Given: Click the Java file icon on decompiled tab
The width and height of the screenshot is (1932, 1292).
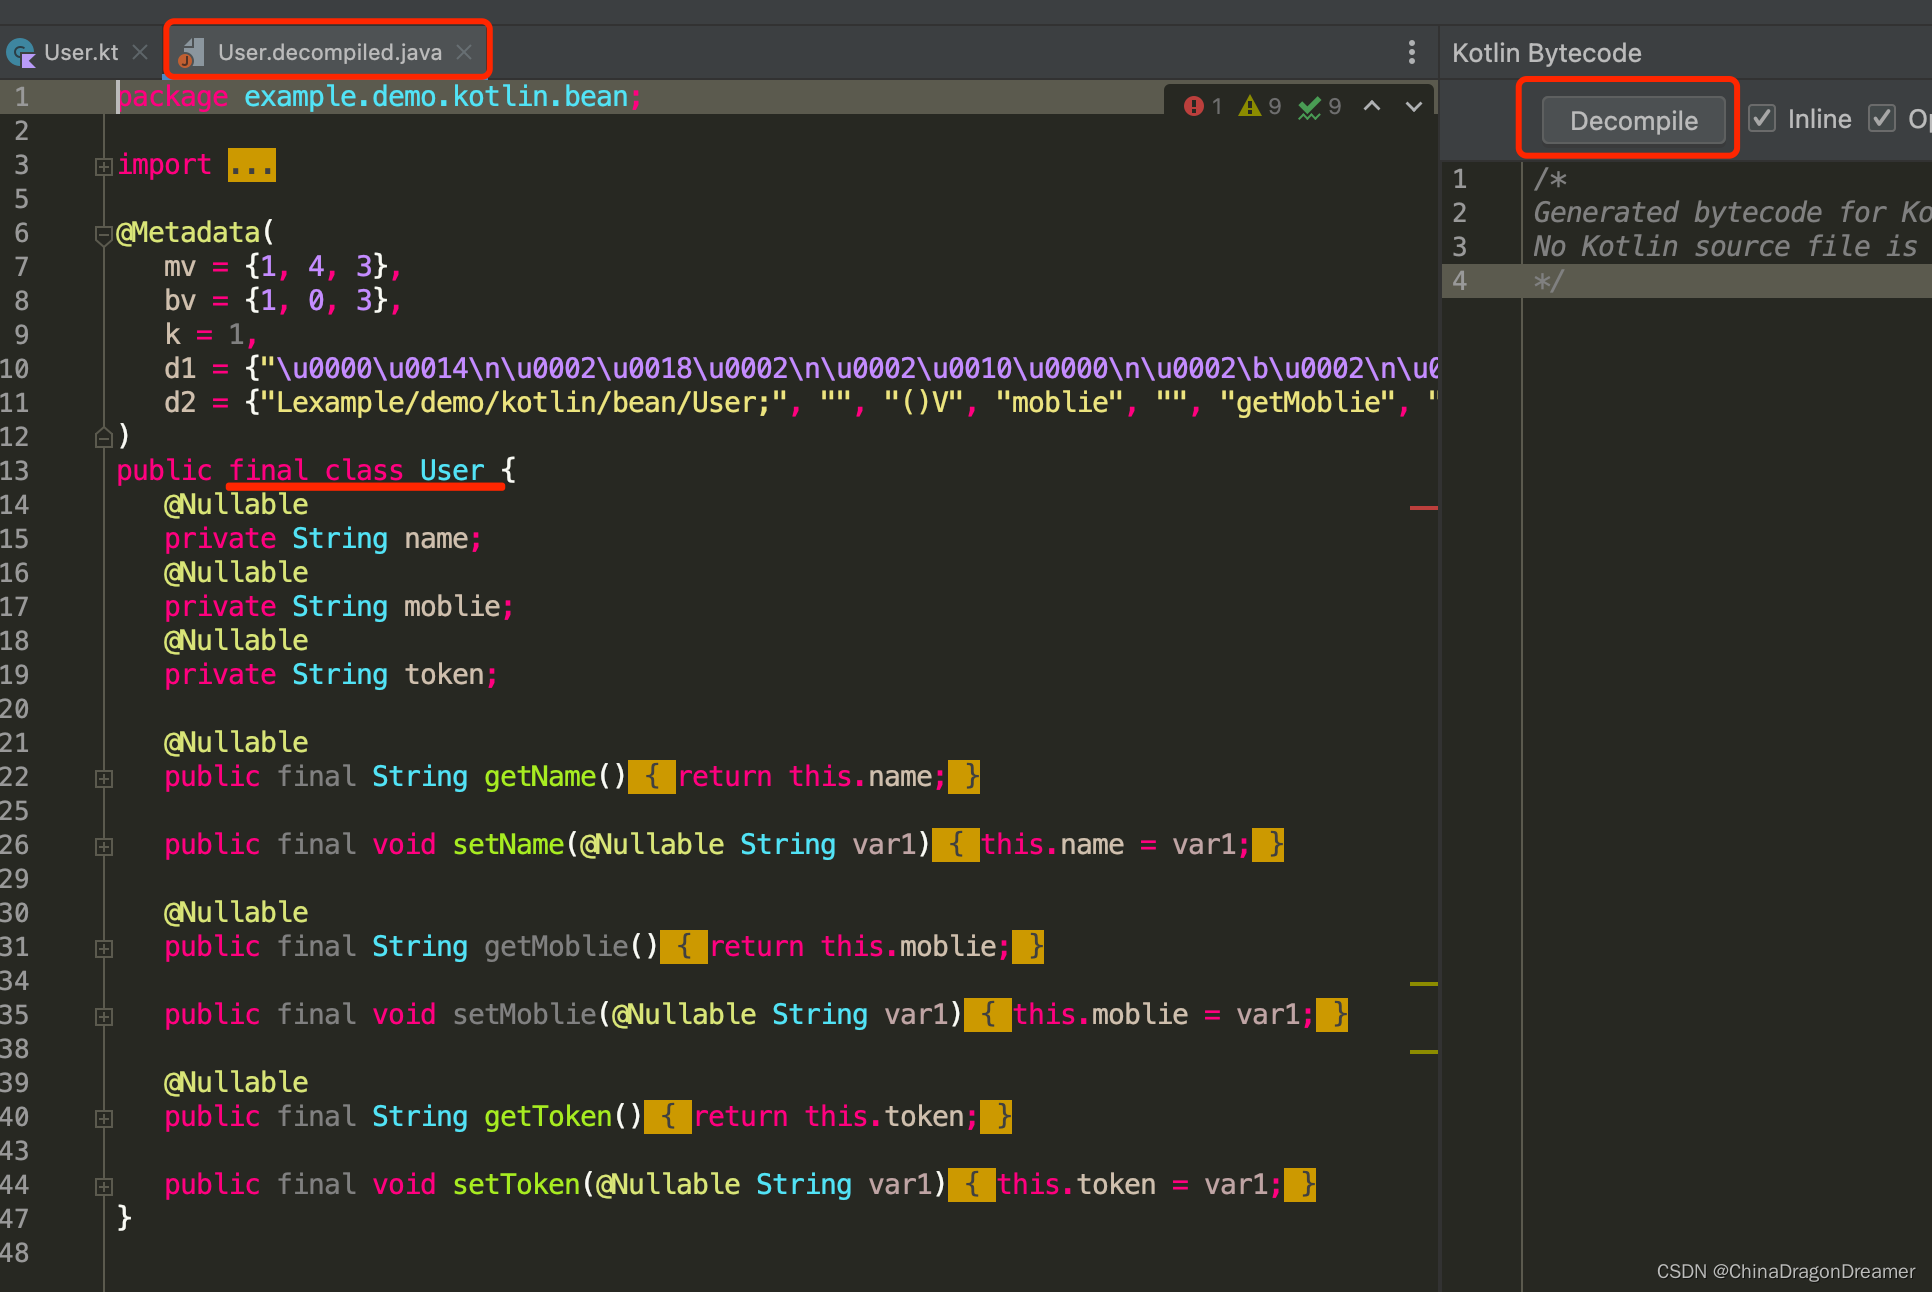Looking at the screenshot, I should coord(191,52).
